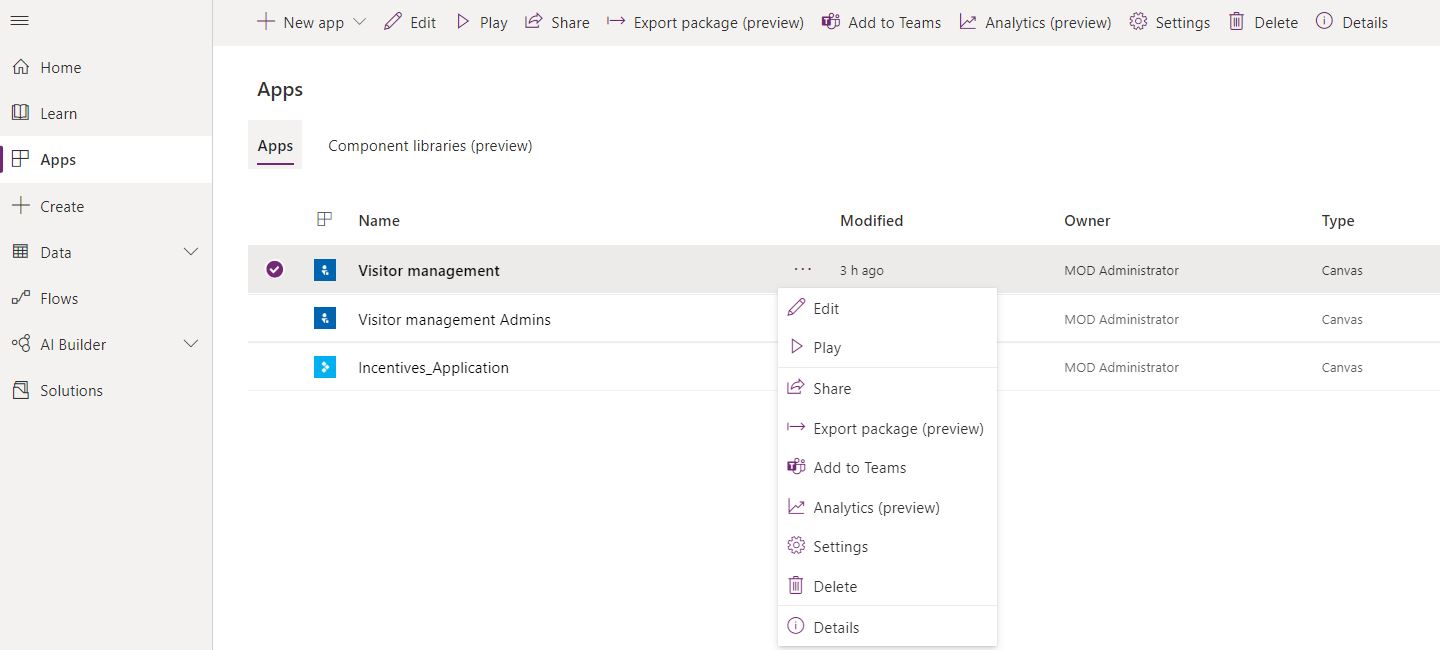Click the Settings gear in top toolbar
This screenshot has height=650, width=1440.
coord(1138,22)
